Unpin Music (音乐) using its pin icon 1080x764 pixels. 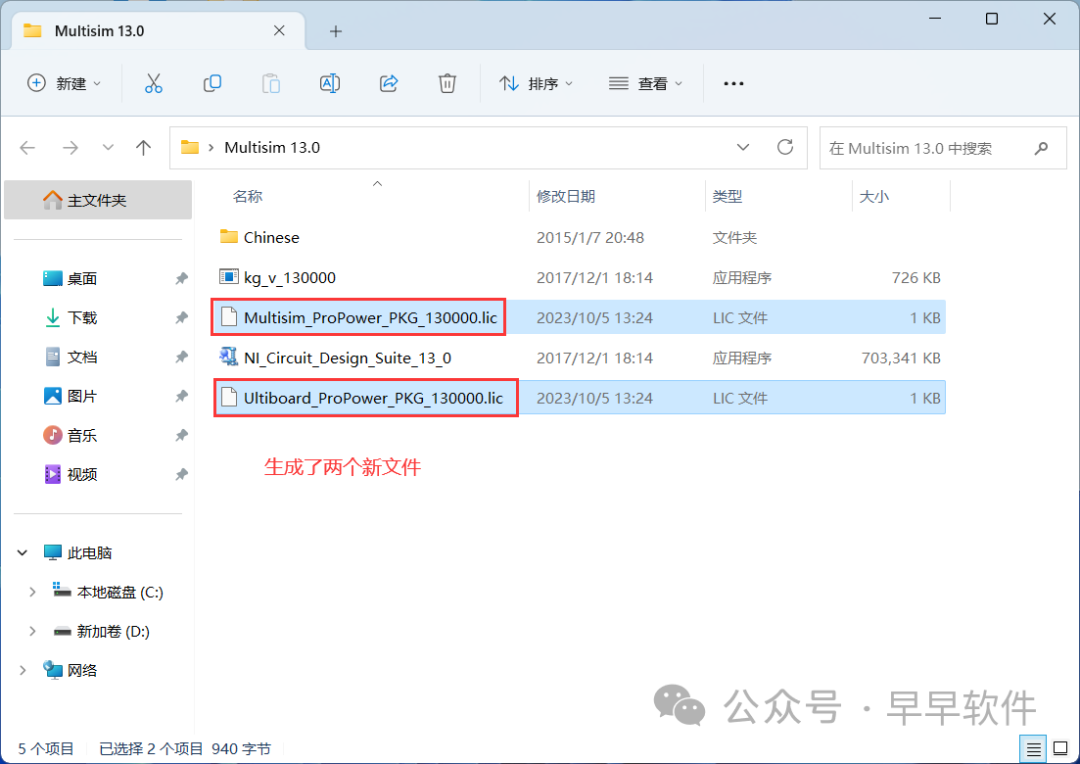pyautogui.click(x=181, y=435)
